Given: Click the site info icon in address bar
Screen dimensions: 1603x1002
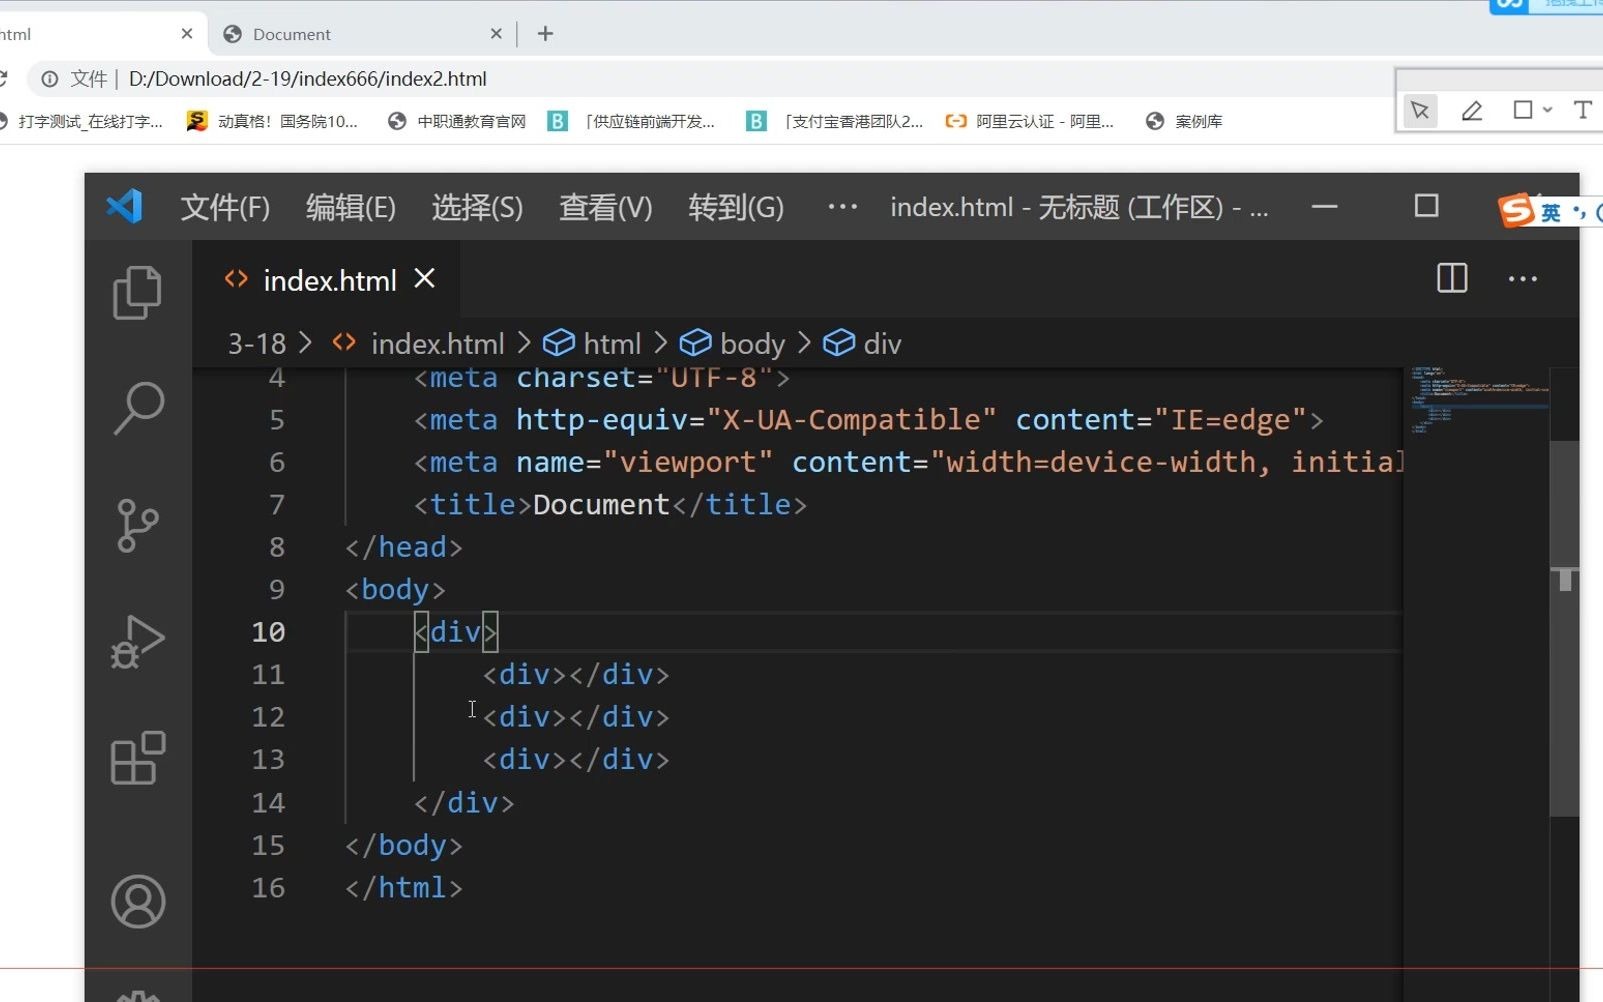Looking at the screenshot, I should [x=49, y=79].
